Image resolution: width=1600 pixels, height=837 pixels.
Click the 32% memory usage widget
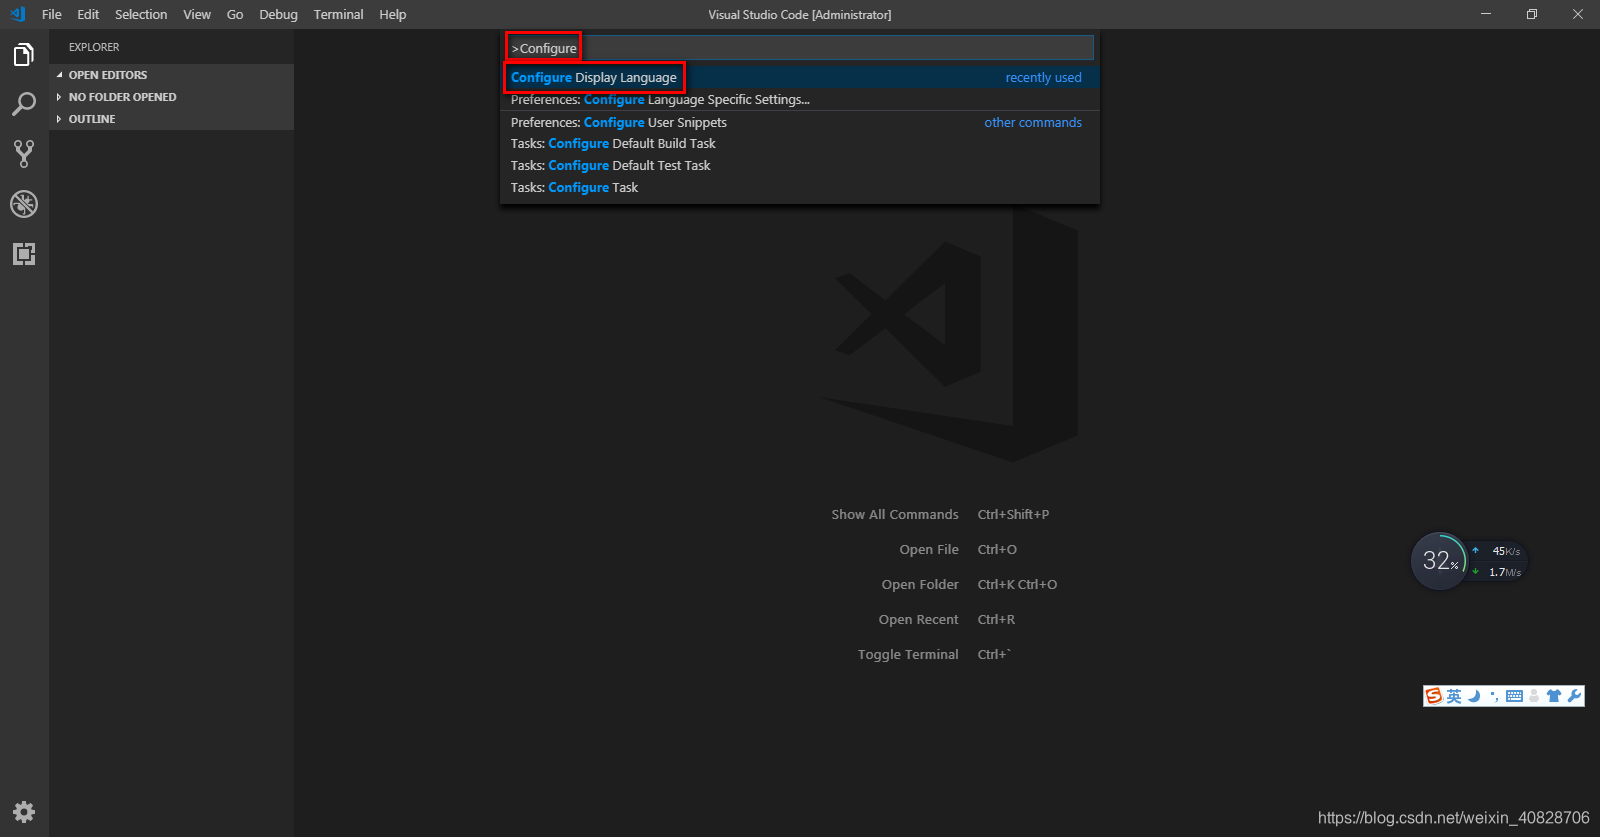pyautogui.click(x=1439, y=561)
